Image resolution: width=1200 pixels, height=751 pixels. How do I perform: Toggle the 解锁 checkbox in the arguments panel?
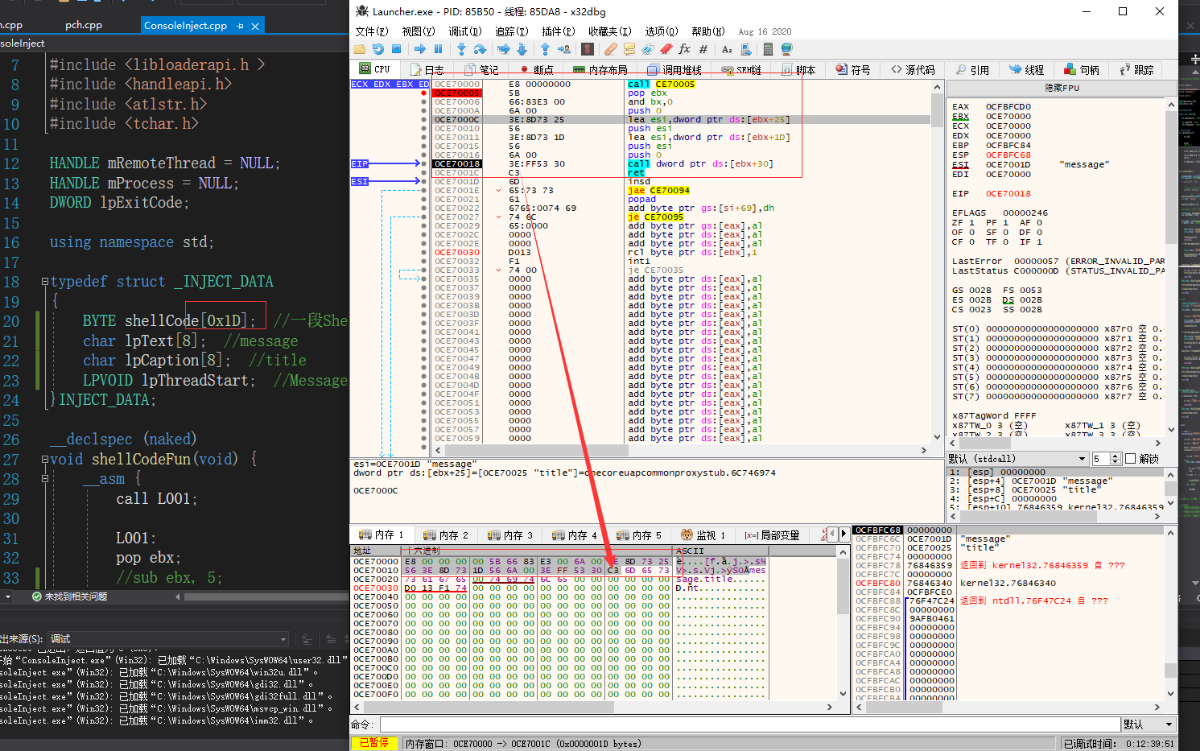pos(1130,458)
